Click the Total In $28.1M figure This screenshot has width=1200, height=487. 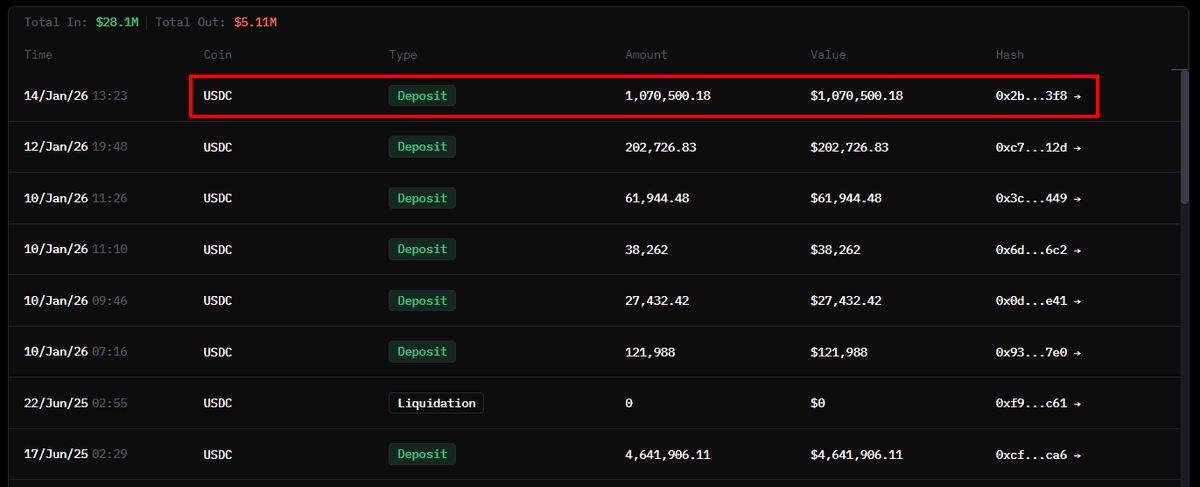[117, 22]
